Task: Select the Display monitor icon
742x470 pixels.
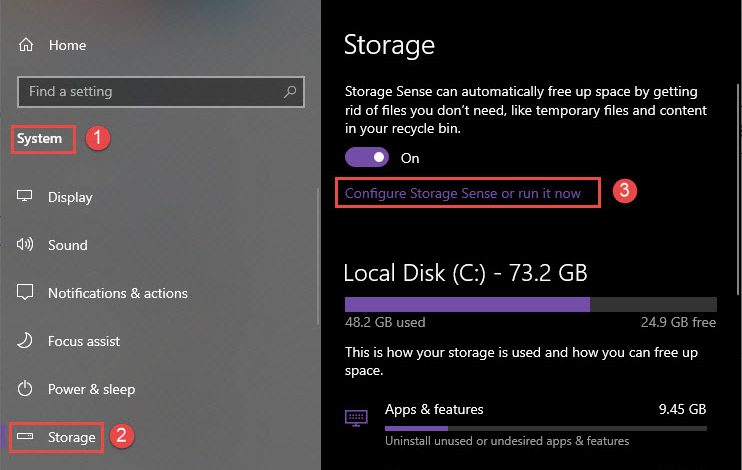Action: (25, 196)
